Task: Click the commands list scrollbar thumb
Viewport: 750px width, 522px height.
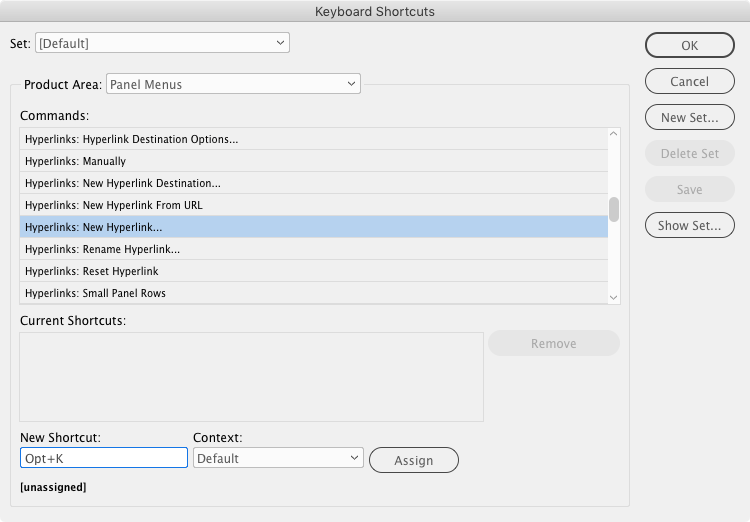Action: click(614, 210)
